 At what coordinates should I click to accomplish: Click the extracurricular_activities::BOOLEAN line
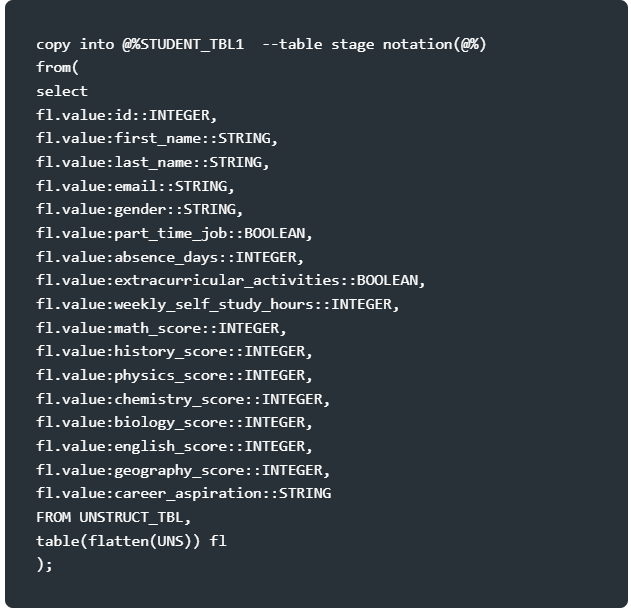tap(231, 280)
